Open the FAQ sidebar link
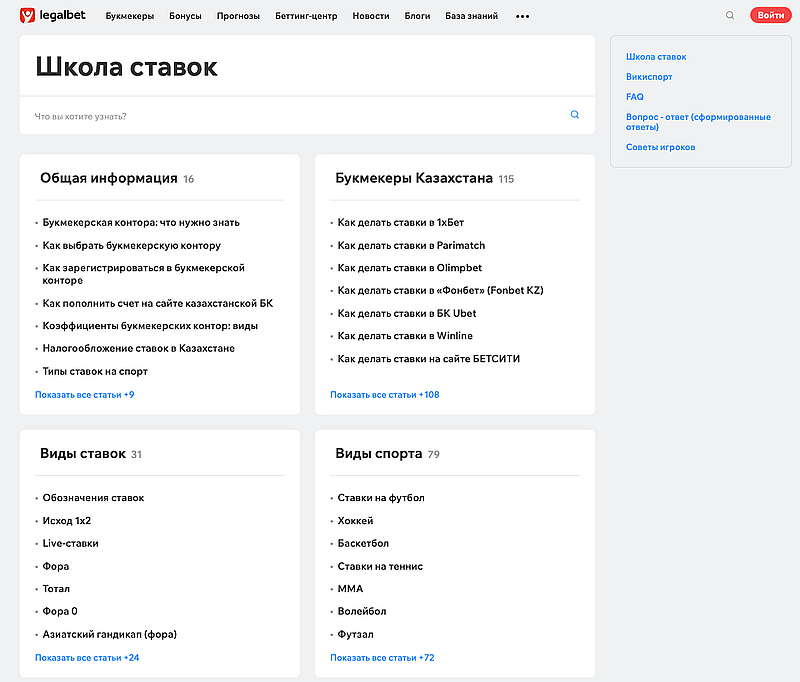The width and height of the screenshot is (800, 682). [634, 96]
